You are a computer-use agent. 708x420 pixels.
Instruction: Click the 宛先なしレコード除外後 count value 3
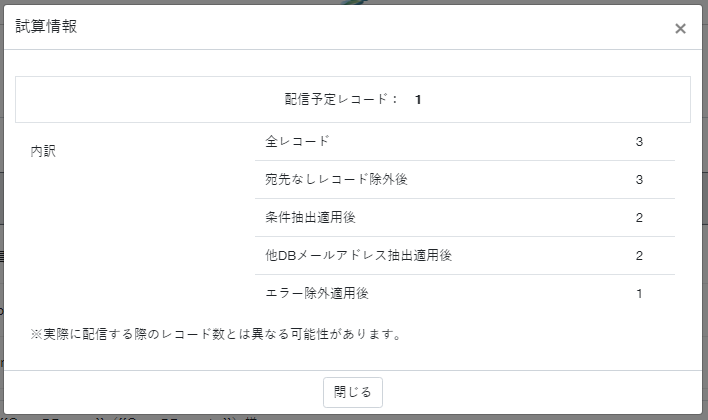coord(639,179)
